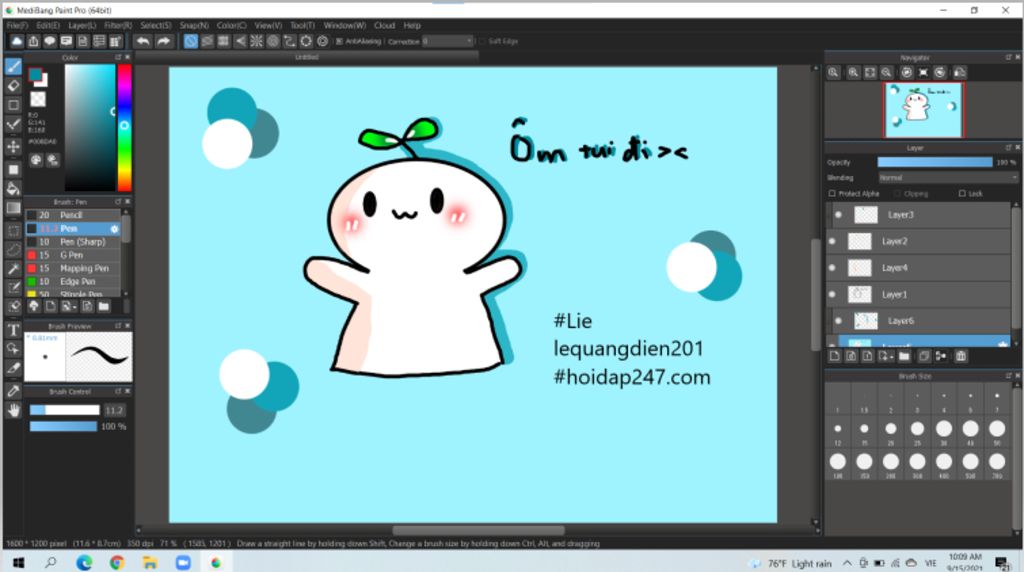Hide Layer2 using its visibility dot
Image resolution: width=1024 pixels, height=572 pixels.
(x=832, y=241)
